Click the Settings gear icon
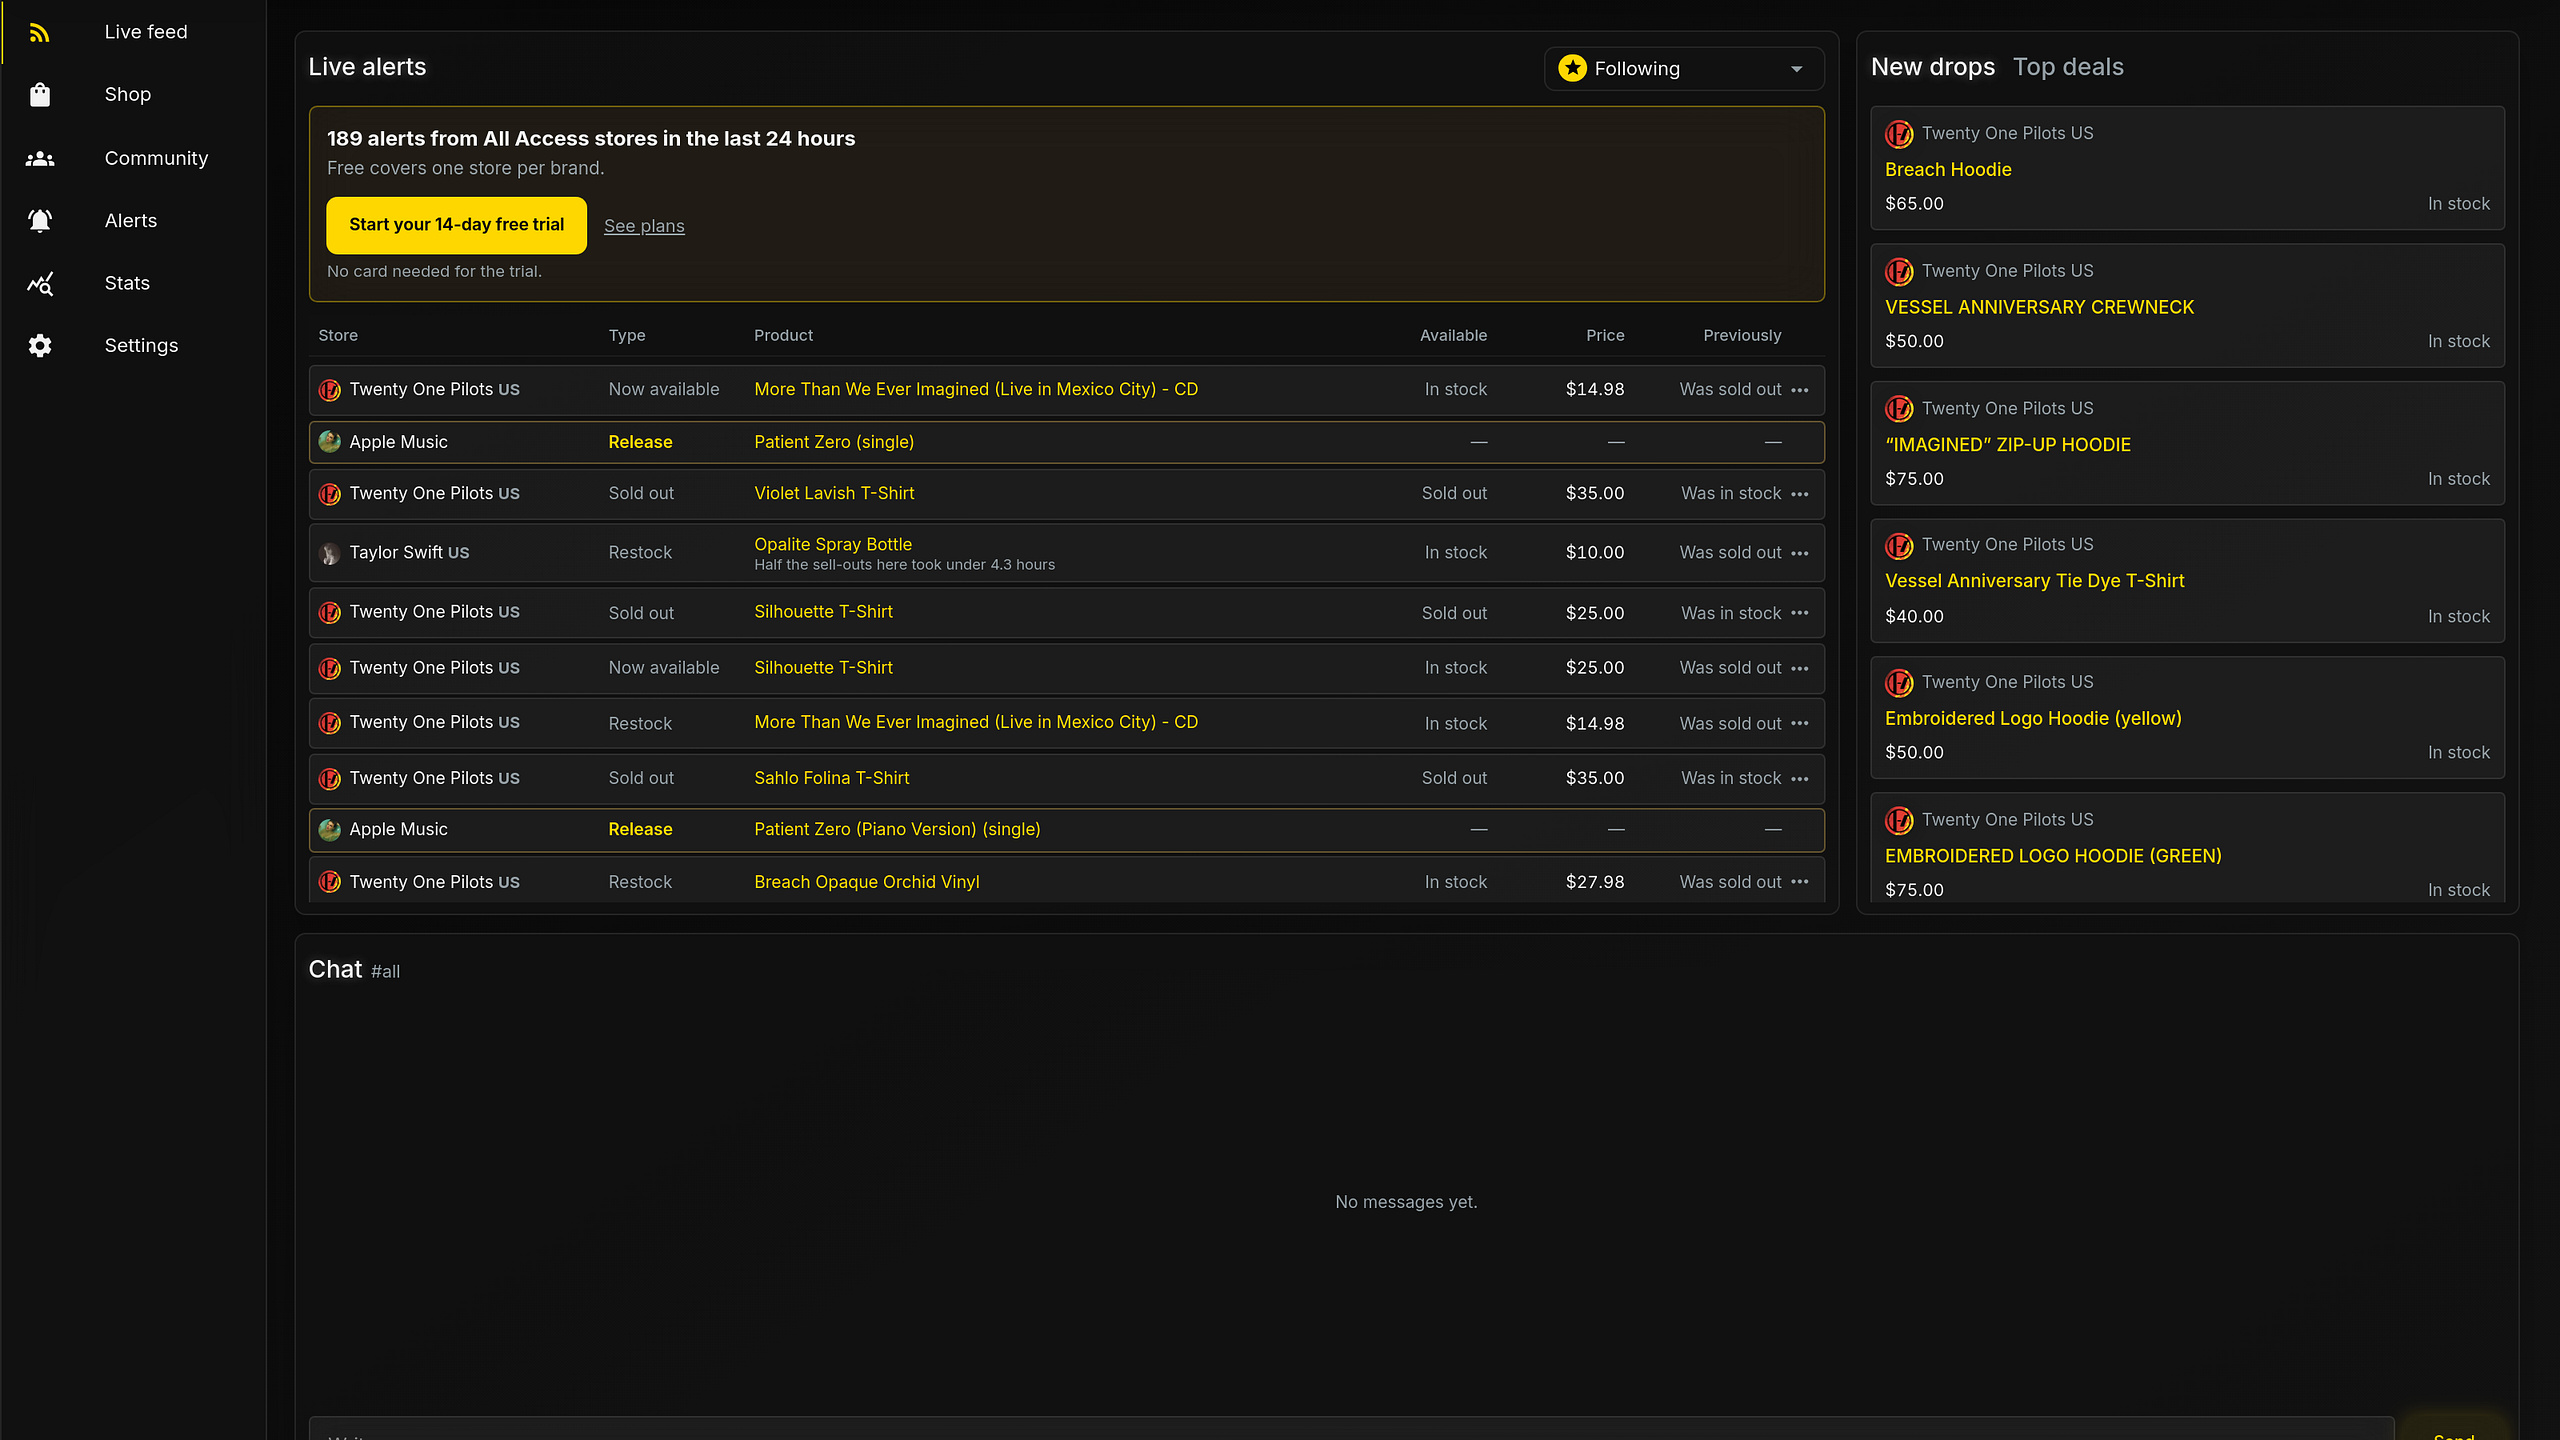This screenshot has height=1440, width=2560. pyautogui.click(x=39, y=346)
